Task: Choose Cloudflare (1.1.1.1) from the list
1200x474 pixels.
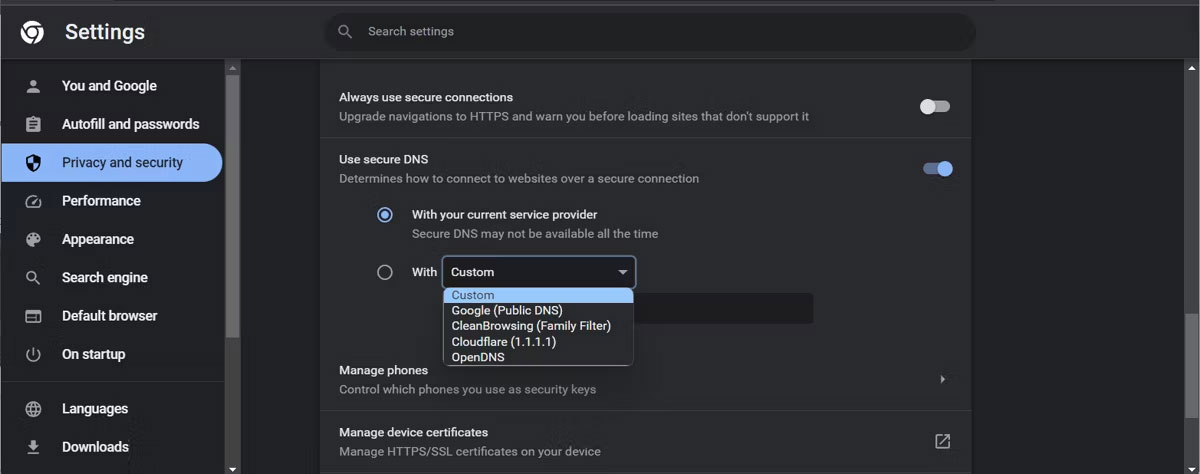Action: (x=538, y=341)
